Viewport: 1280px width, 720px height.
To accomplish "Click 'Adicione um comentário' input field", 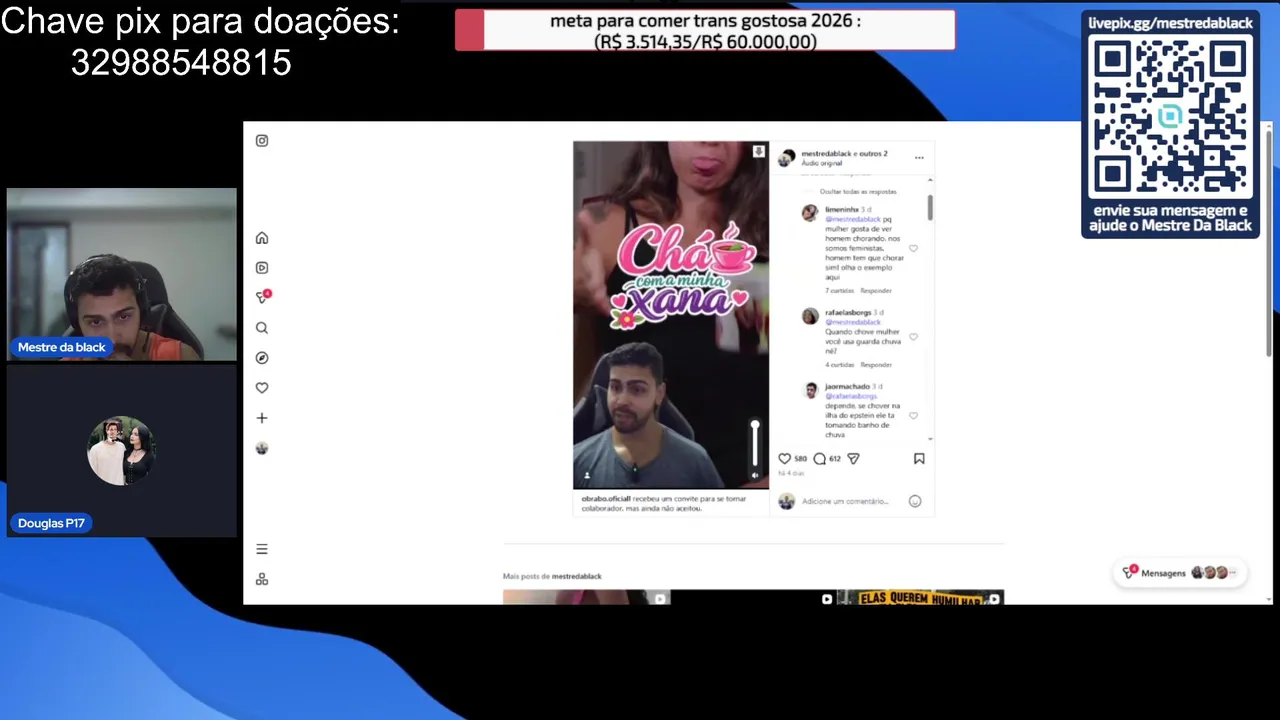I will click(845, 501).
